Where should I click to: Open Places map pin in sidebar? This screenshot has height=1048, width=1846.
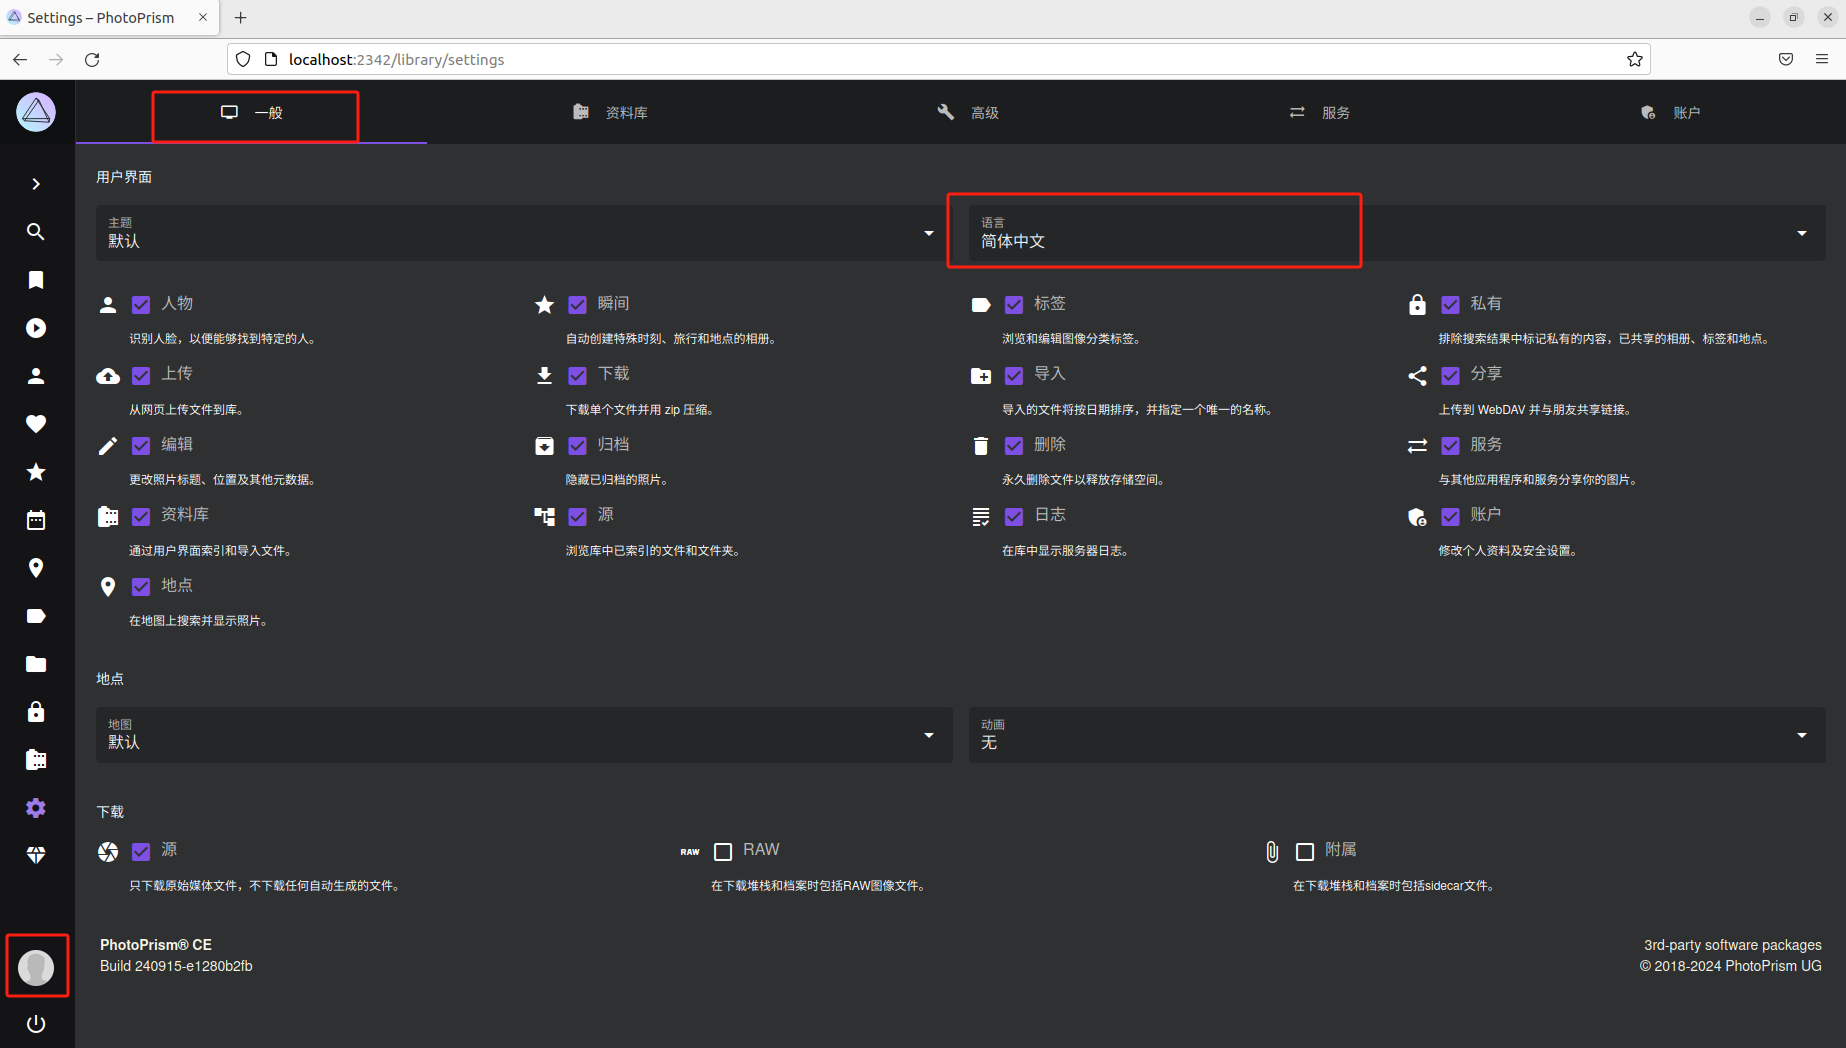[x=36, y=568]
